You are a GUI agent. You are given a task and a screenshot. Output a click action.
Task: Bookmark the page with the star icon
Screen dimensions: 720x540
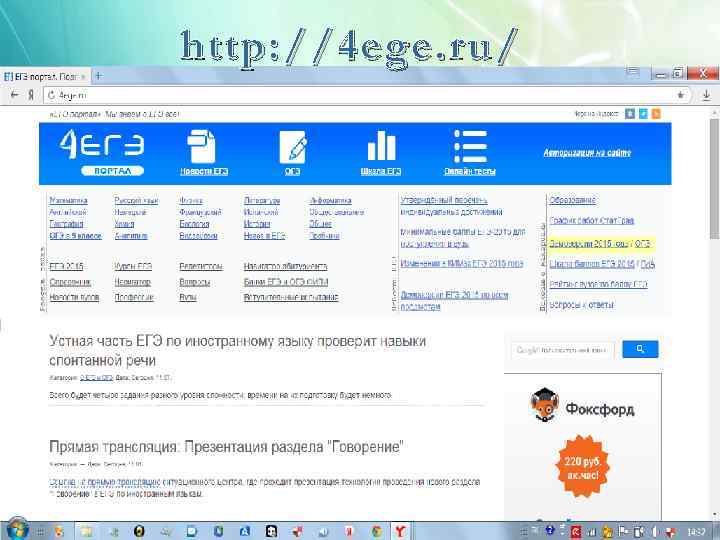681,95
